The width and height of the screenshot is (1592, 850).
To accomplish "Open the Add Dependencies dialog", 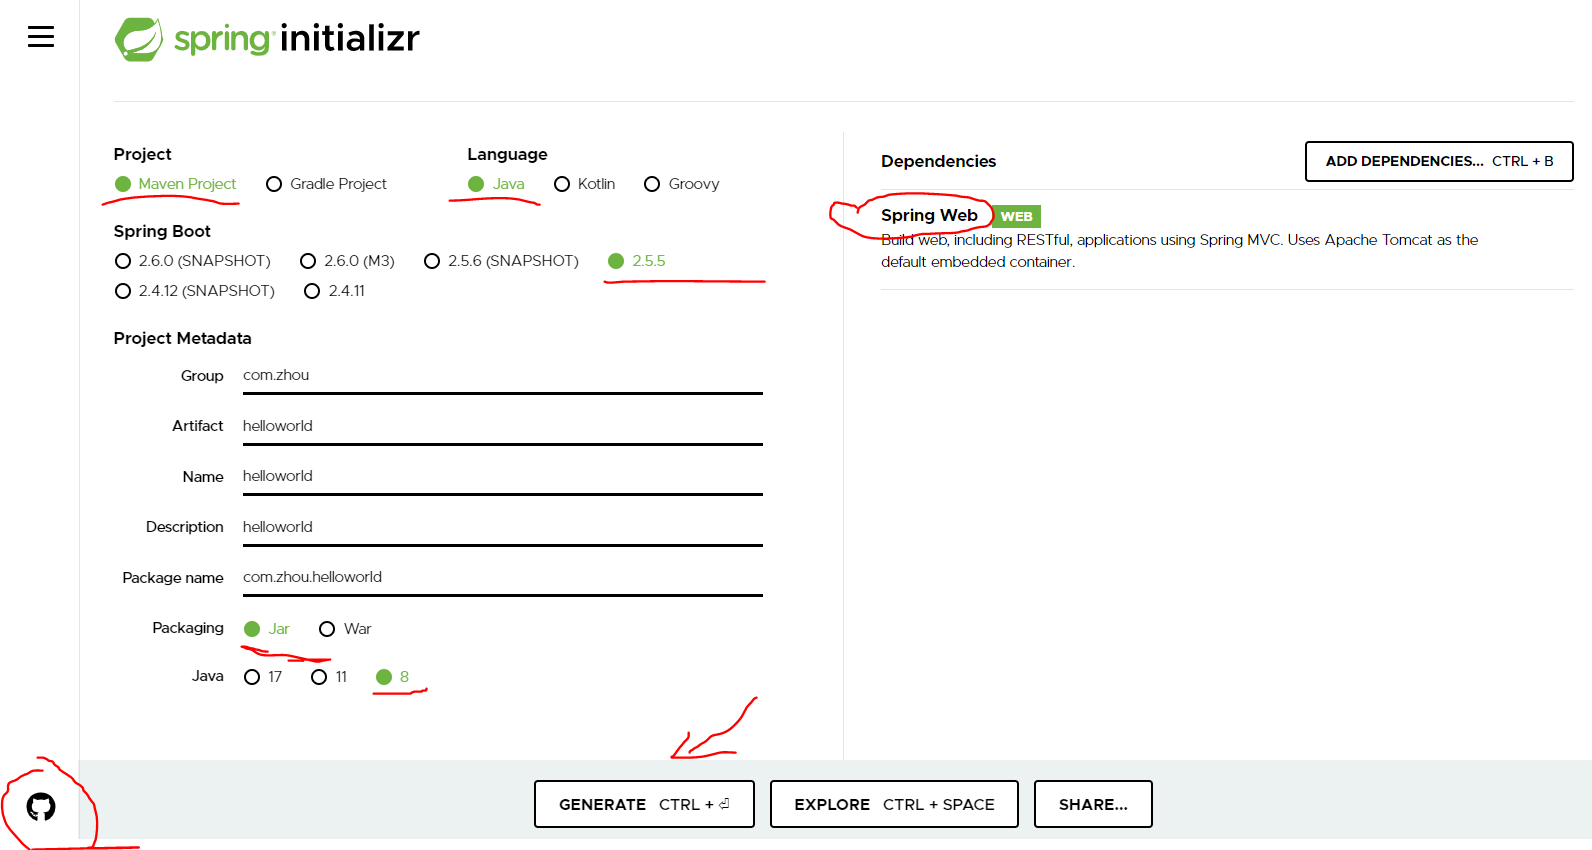I will pos(1439,161).
